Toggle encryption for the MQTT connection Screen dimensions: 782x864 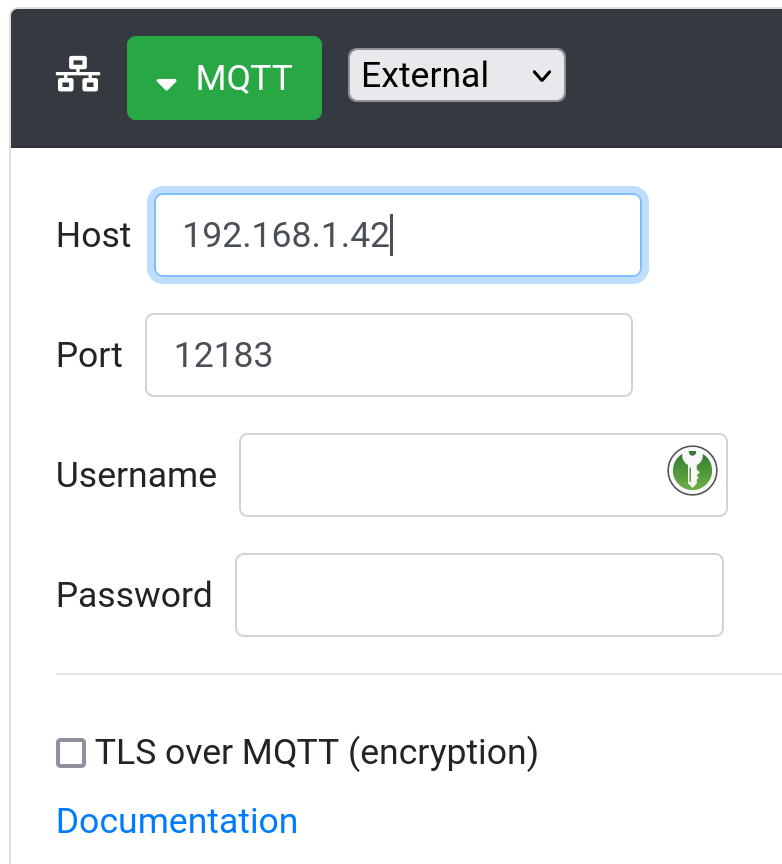point(71,753)
